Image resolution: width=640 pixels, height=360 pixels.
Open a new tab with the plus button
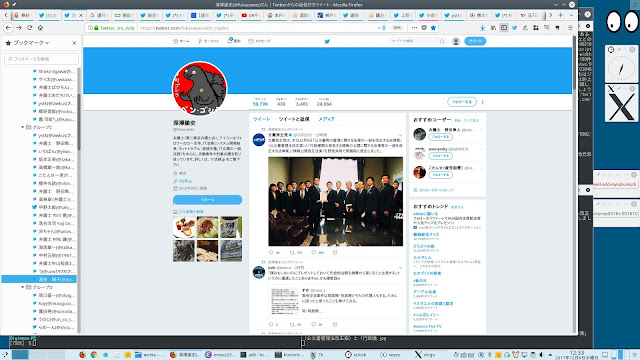(561, 15)
